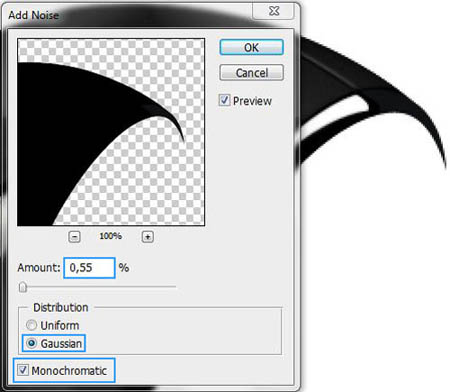
Task: Click the Amount input field
Action: (x=89, y=268)
